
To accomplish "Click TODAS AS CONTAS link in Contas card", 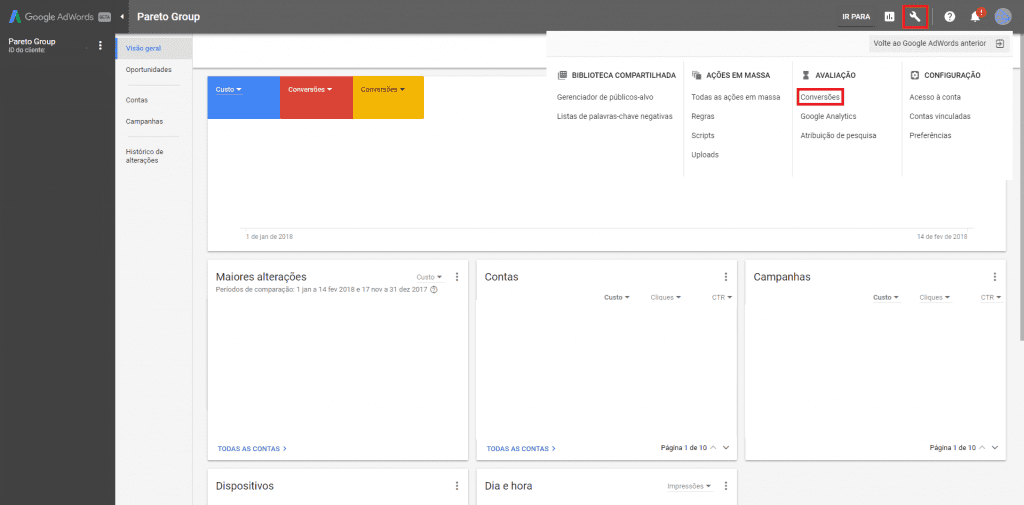I will point(521,449).
